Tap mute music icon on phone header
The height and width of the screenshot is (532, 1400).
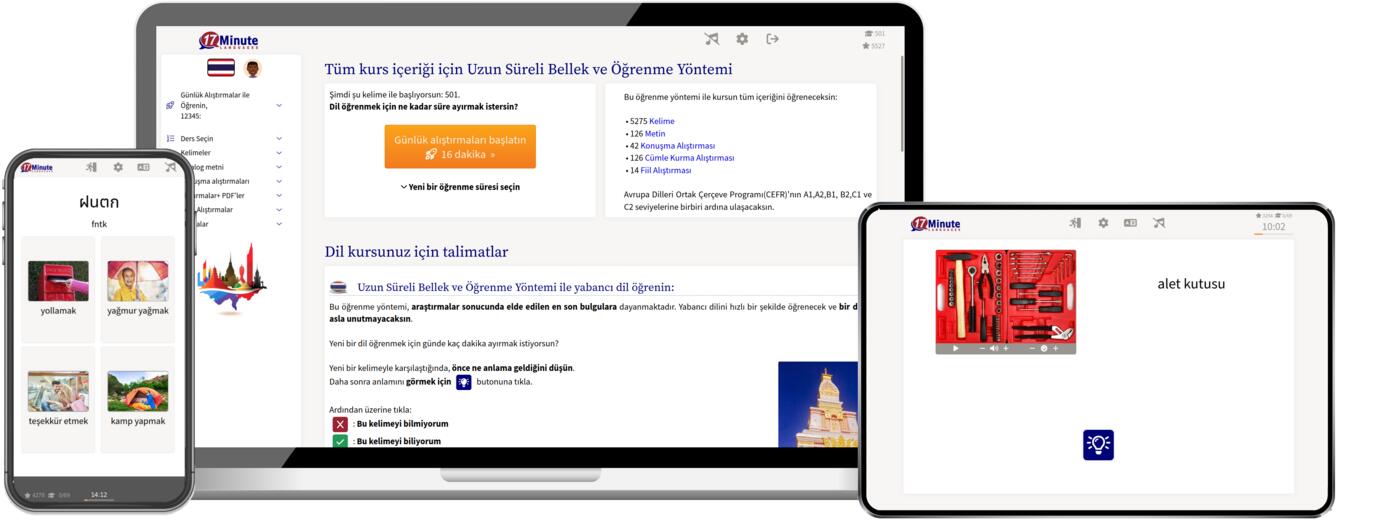170,168
